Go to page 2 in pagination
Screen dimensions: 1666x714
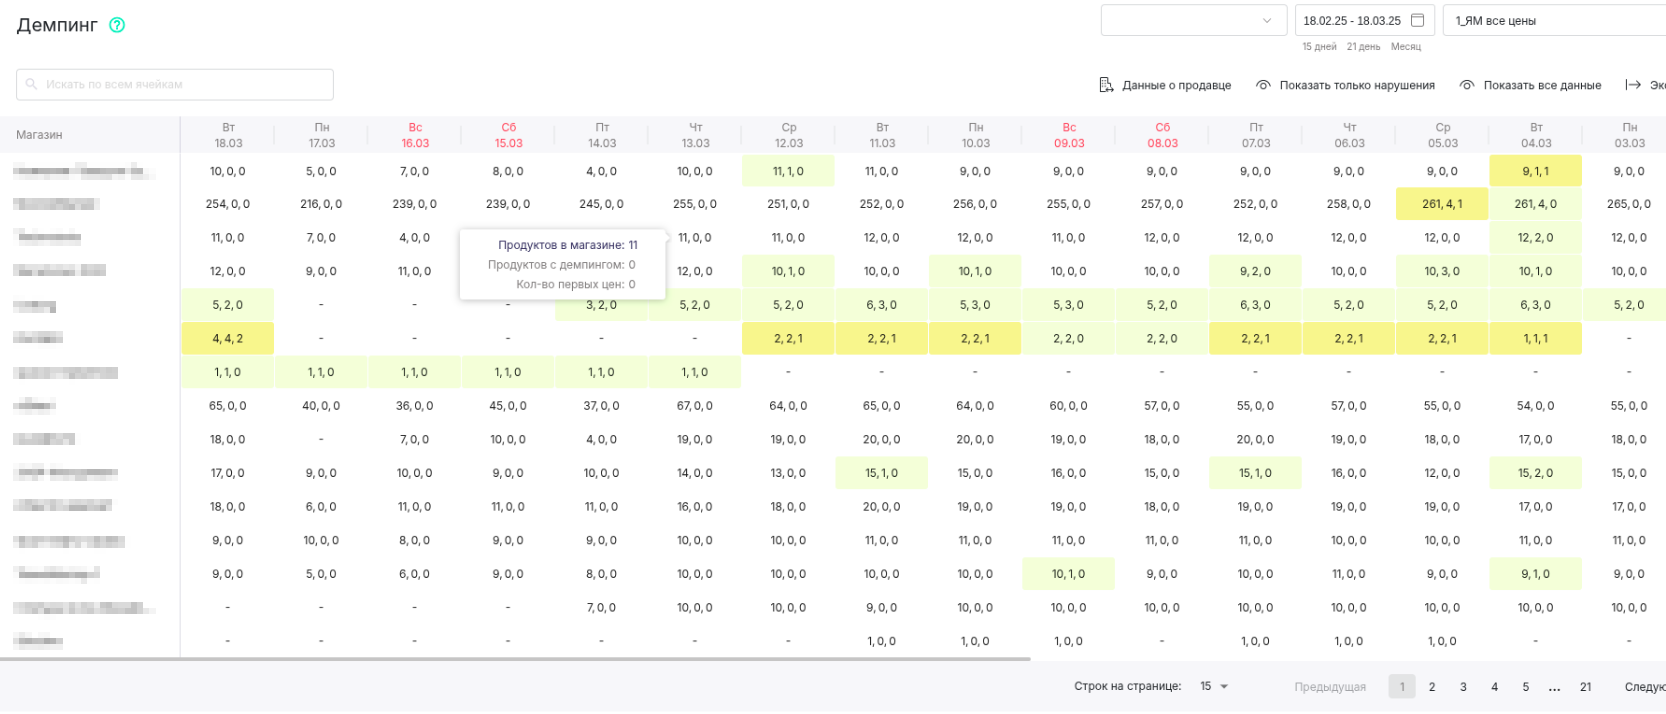point(1432,686)
